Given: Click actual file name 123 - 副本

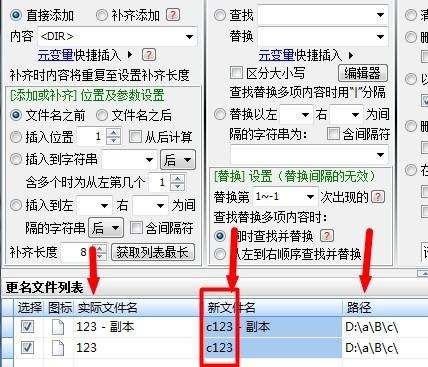Looking at the screenshot, I should (x=105, y=327).
